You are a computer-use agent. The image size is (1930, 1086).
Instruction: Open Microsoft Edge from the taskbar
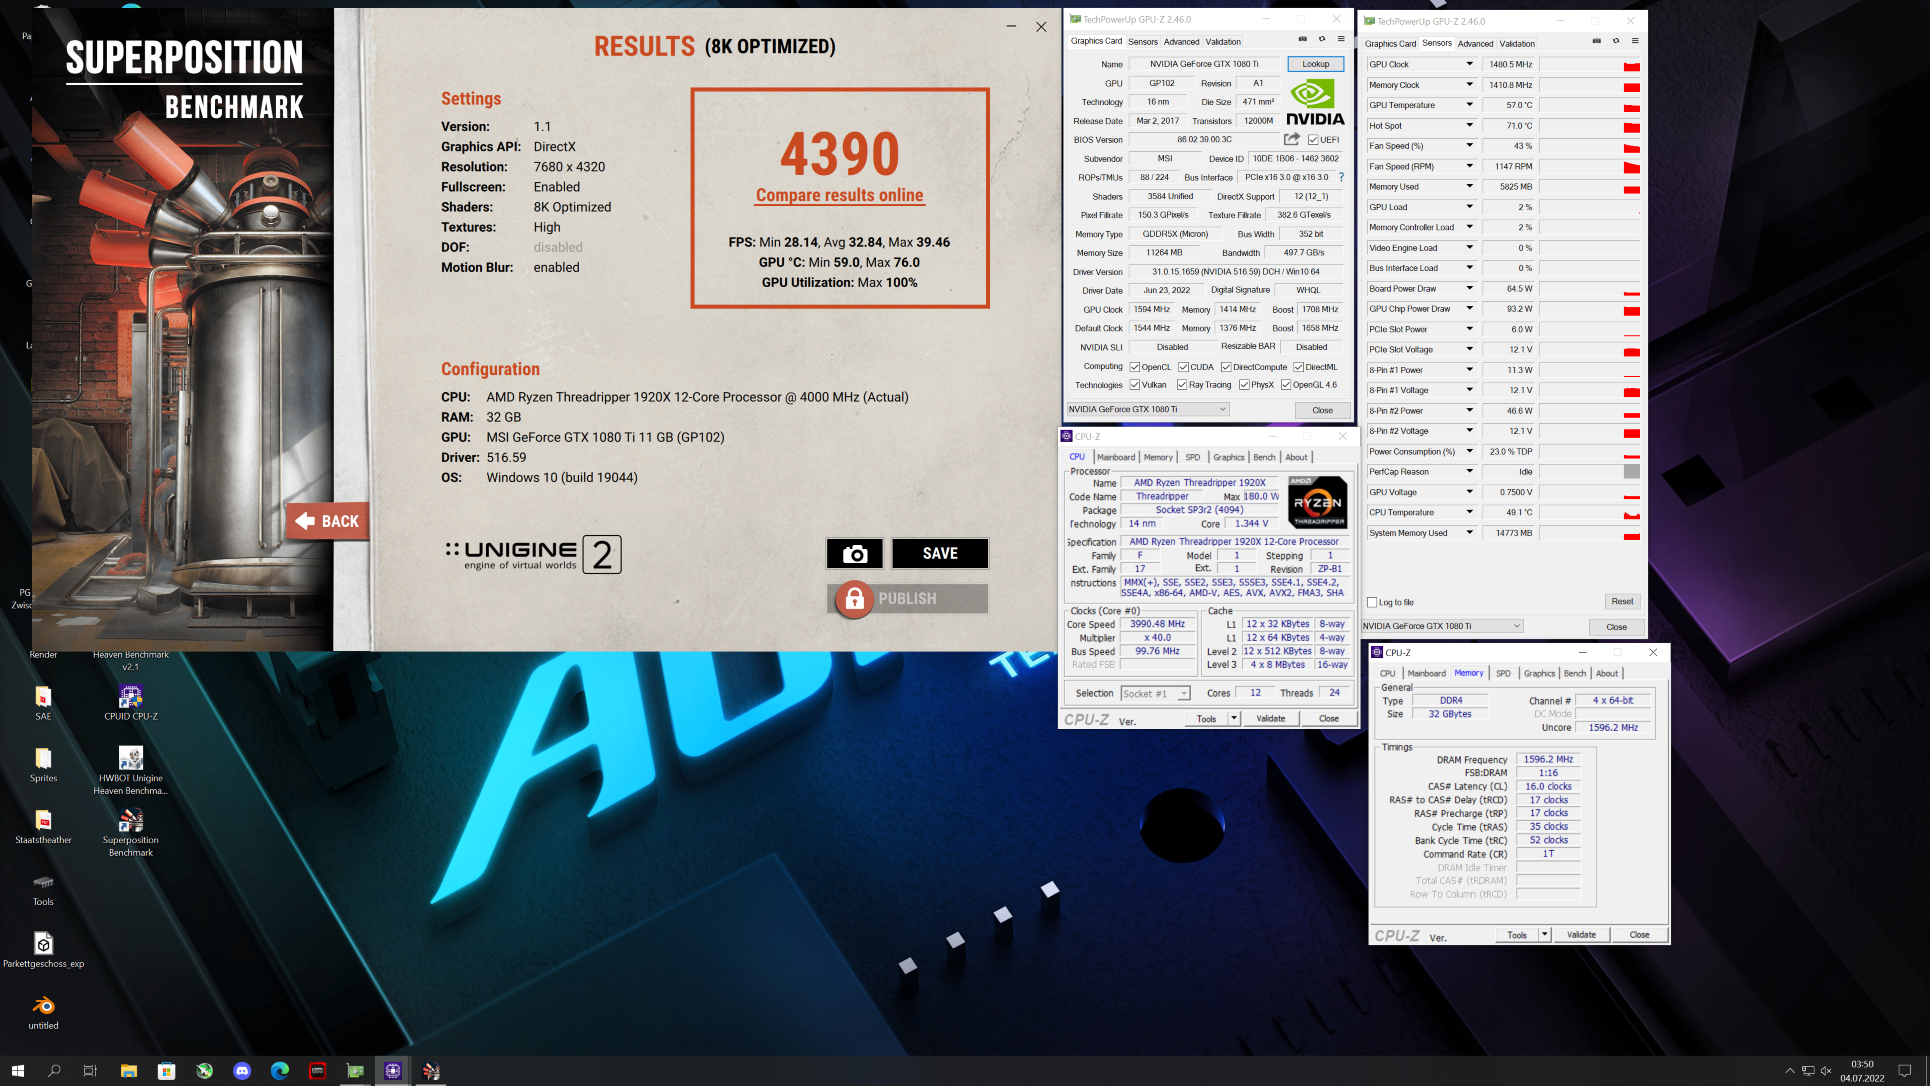pos(279,1070)
